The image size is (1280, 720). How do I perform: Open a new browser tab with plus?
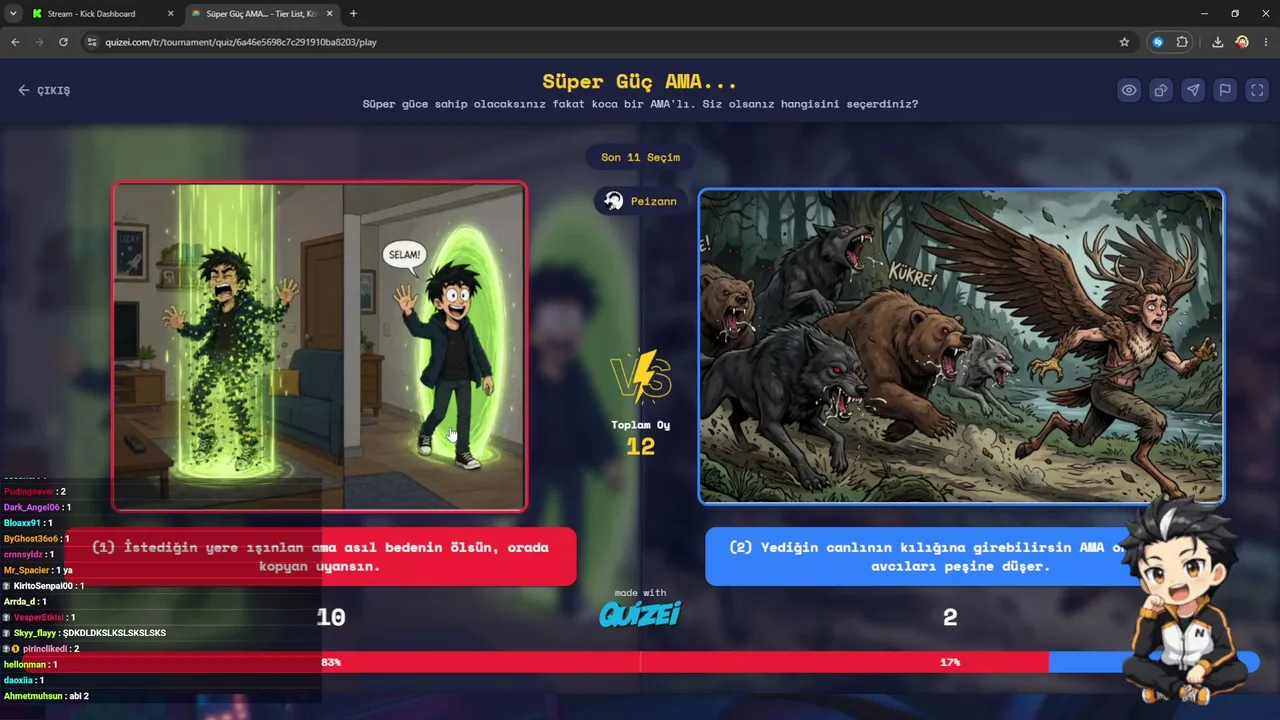tap(353, 14)
